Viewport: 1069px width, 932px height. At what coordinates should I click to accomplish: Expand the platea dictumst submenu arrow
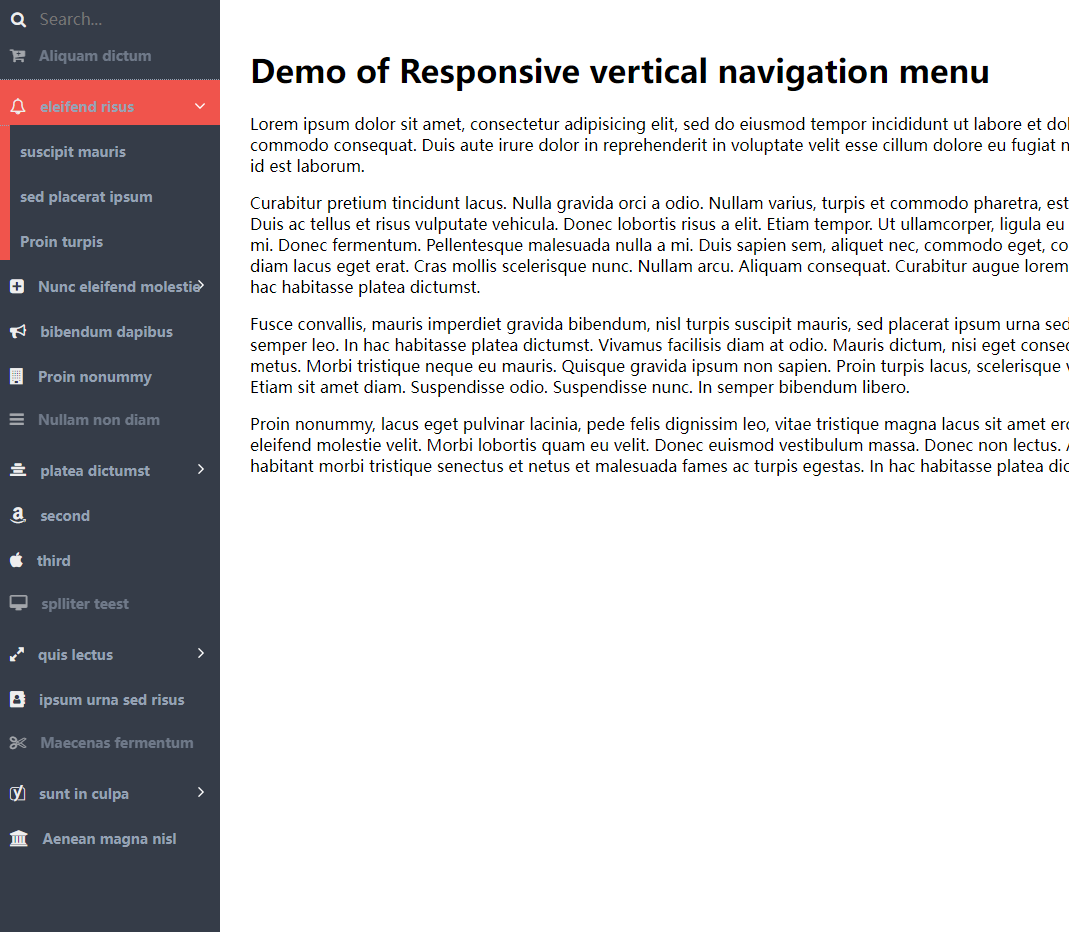click(200, 469)
